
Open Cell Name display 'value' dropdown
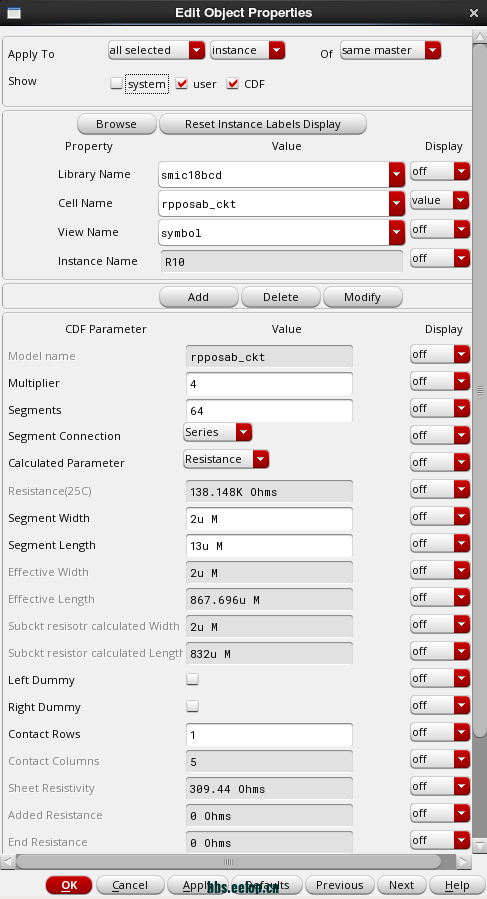440,200
